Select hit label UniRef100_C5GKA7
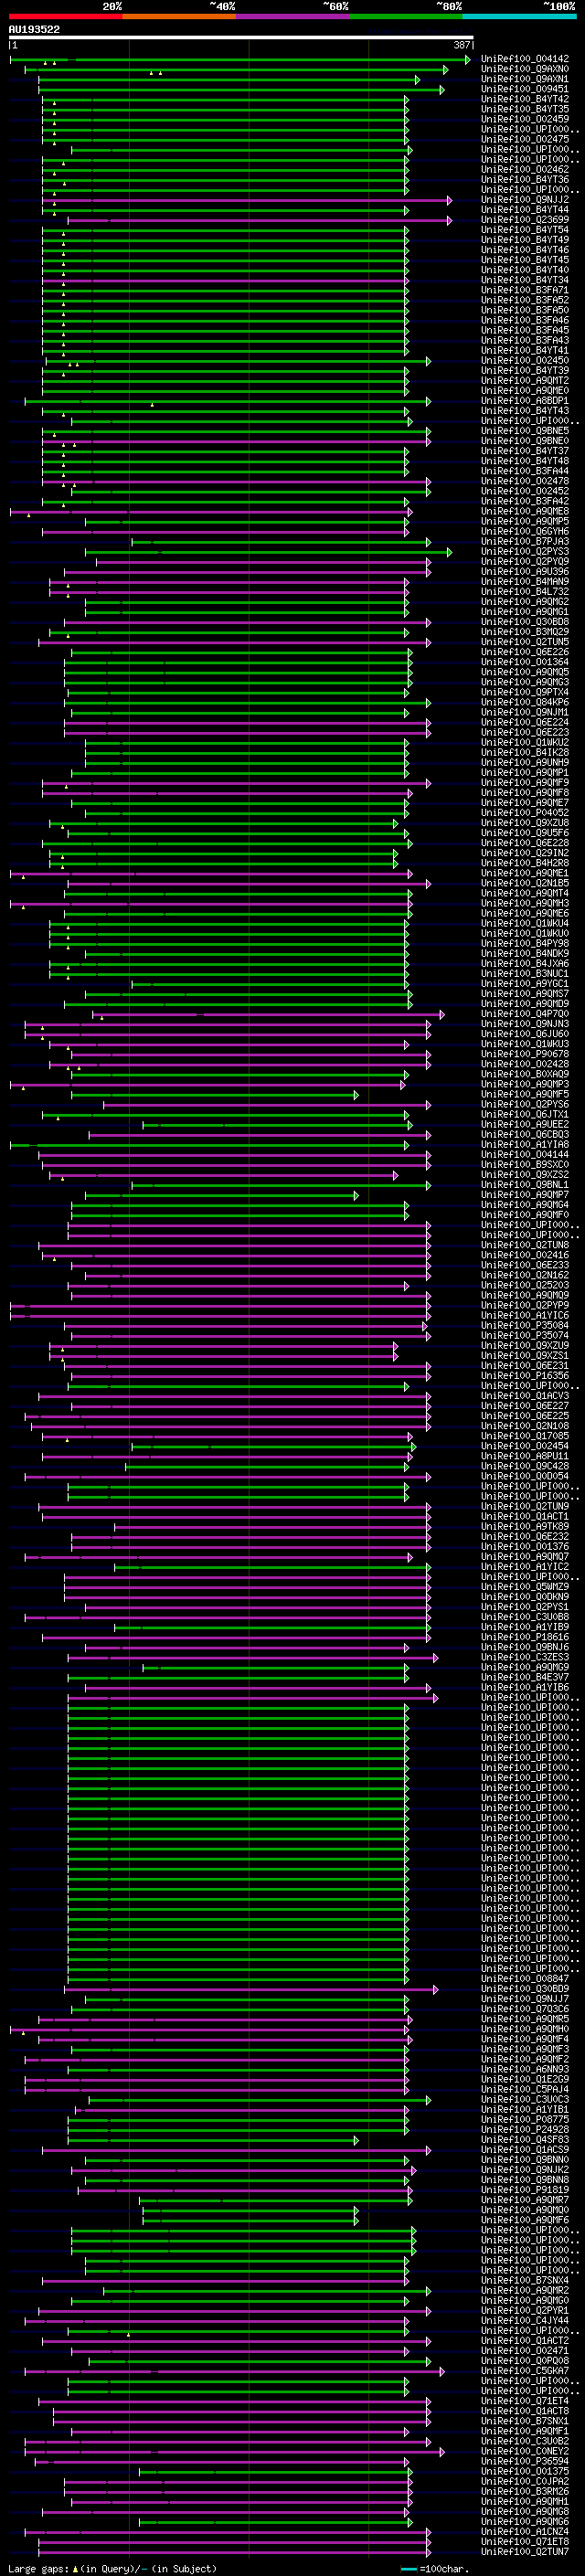The image size is (585, 2576). 525,2371
